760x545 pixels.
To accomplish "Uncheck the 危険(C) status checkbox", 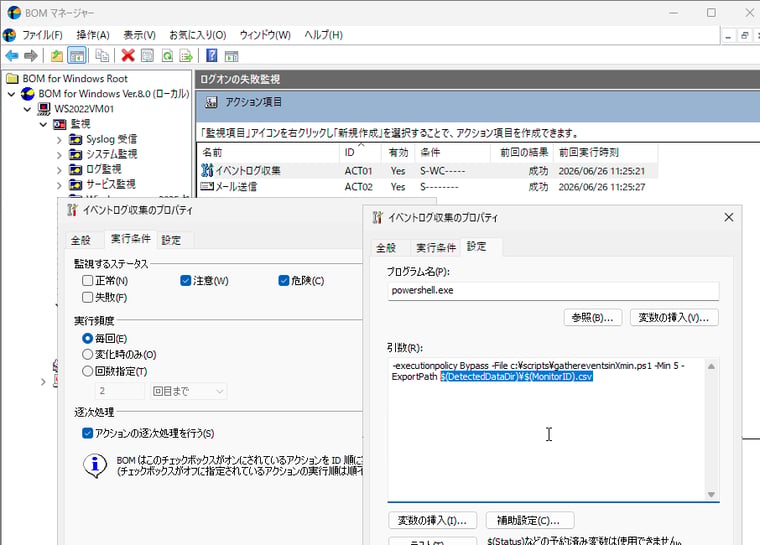I will click(284, 281).
